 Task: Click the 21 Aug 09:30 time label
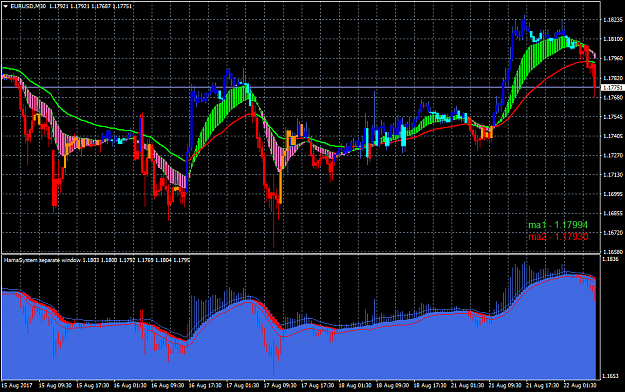coord(505,386)
